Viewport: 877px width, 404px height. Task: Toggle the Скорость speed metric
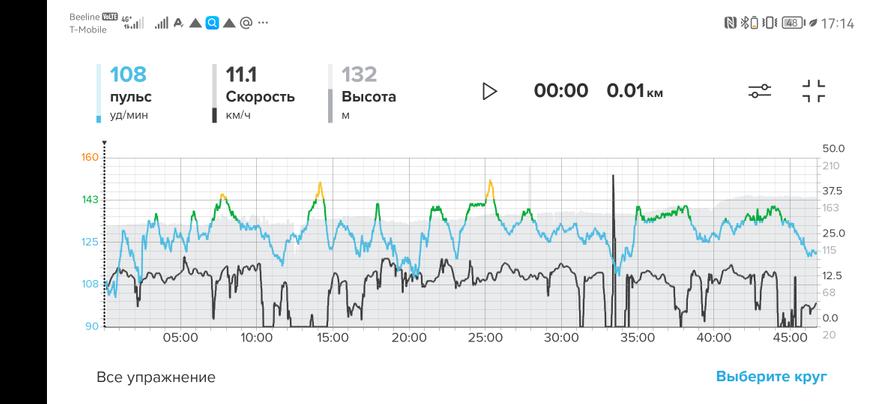pyautogui.click(x=254, y=93)
